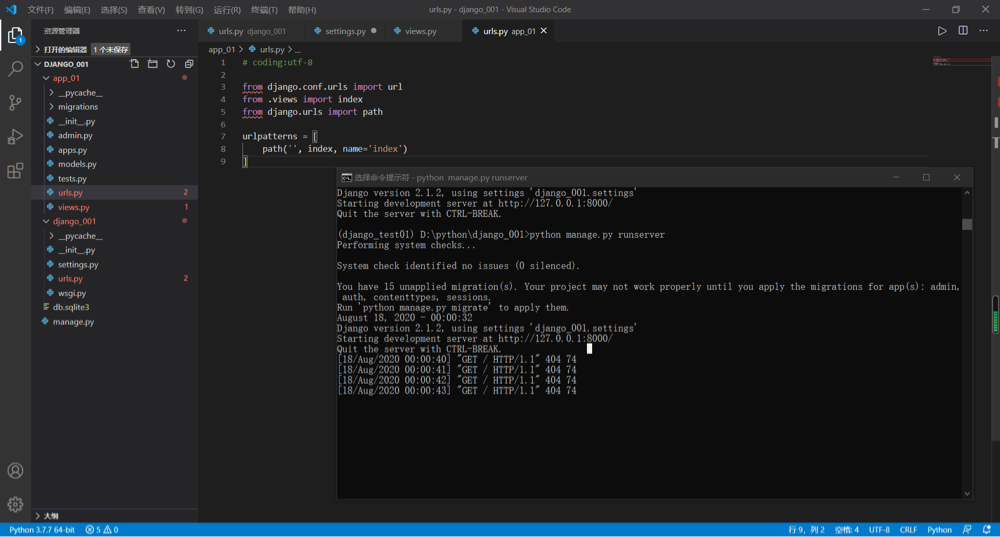Image resolution: width=1000 pixels, height=537 pixels.
Task: Click the command prompt's vertical scrollbar thumb
Action: [967, 224]
